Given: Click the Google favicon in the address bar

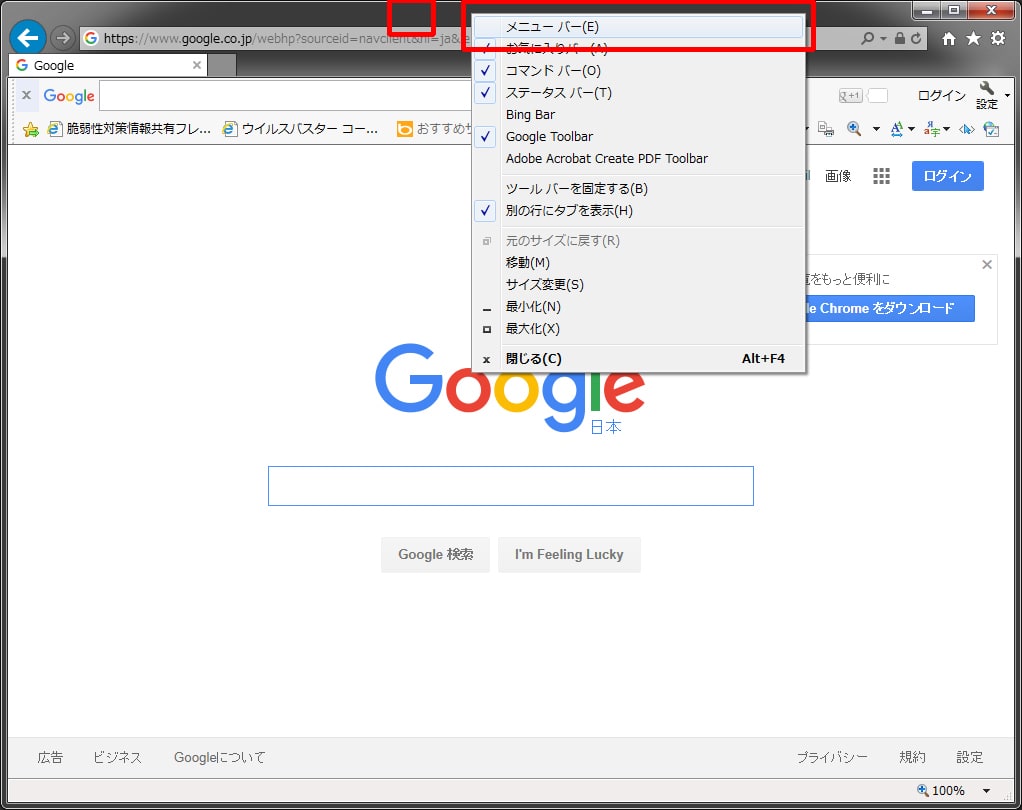Looking at the screenshot, I should 91,38.
